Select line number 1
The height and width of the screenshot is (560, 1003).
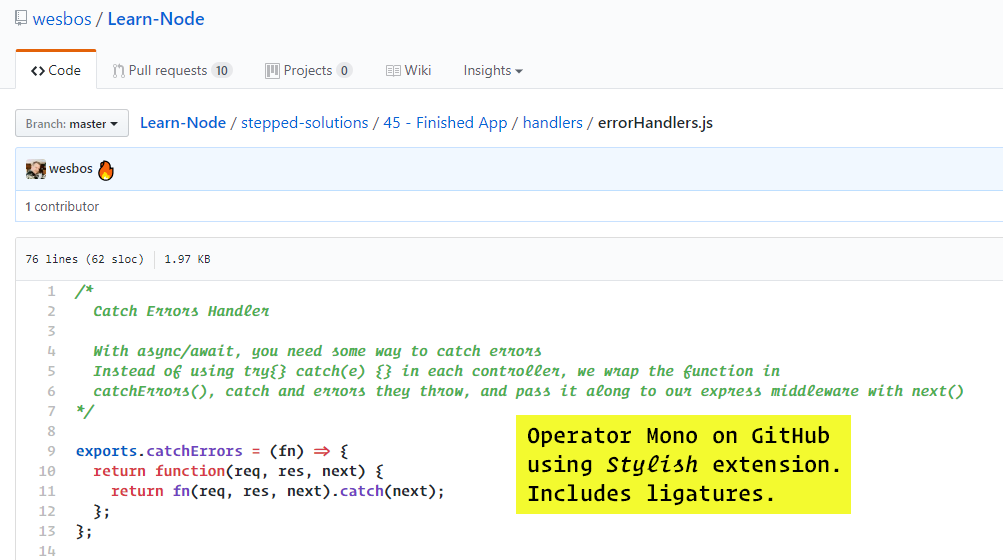pos(51,292)
